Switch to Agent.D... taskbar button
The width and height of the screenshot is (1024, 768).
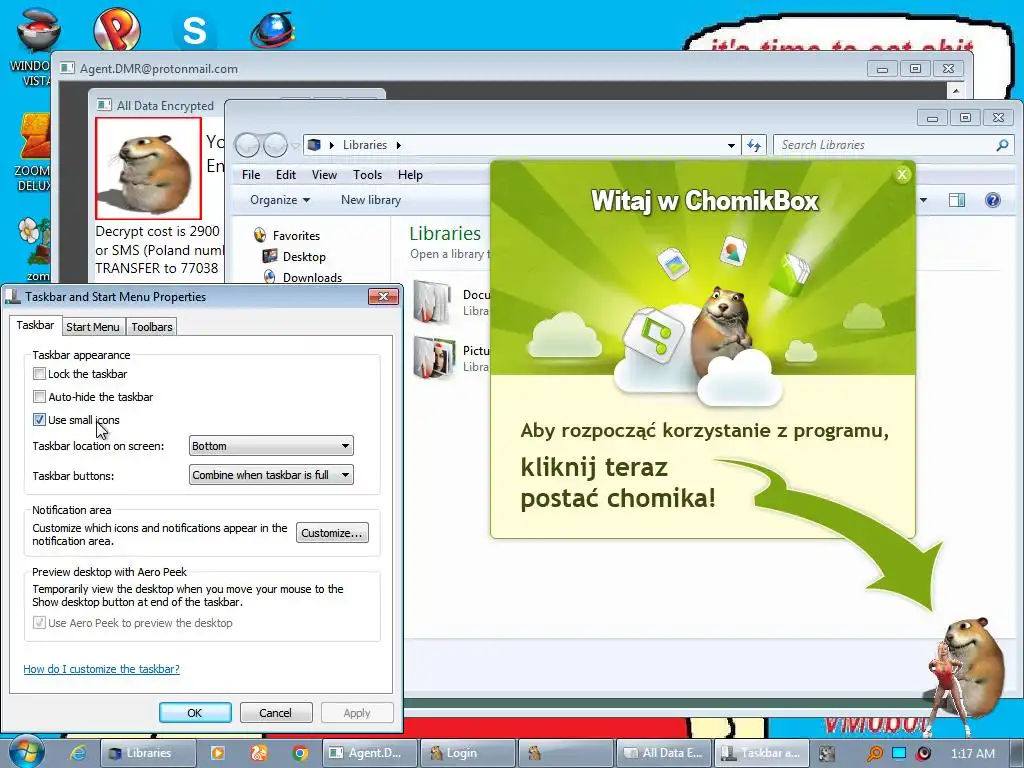[x=371, y=753]
